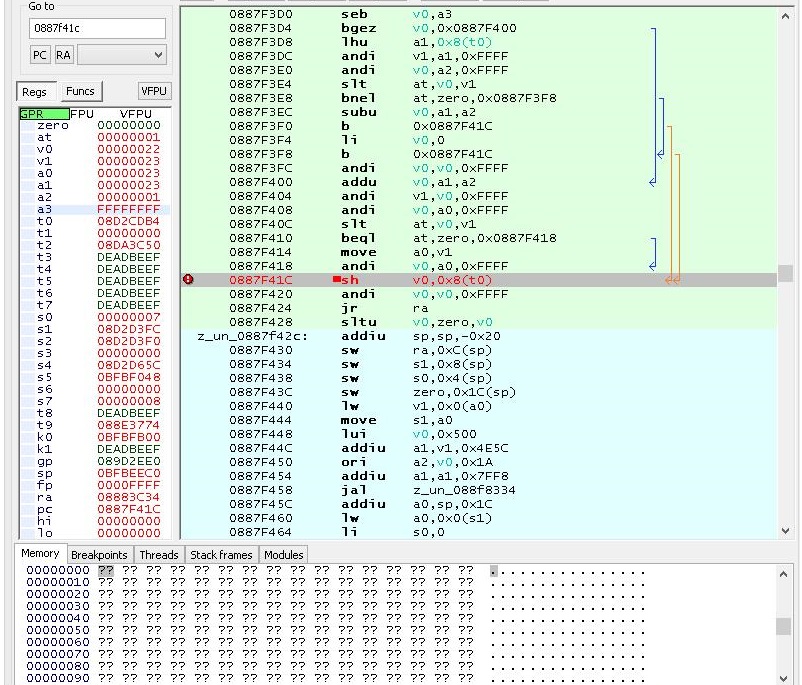Click the red square before the sh instruction
The image size is (802, 685).
tap(336, 280)
